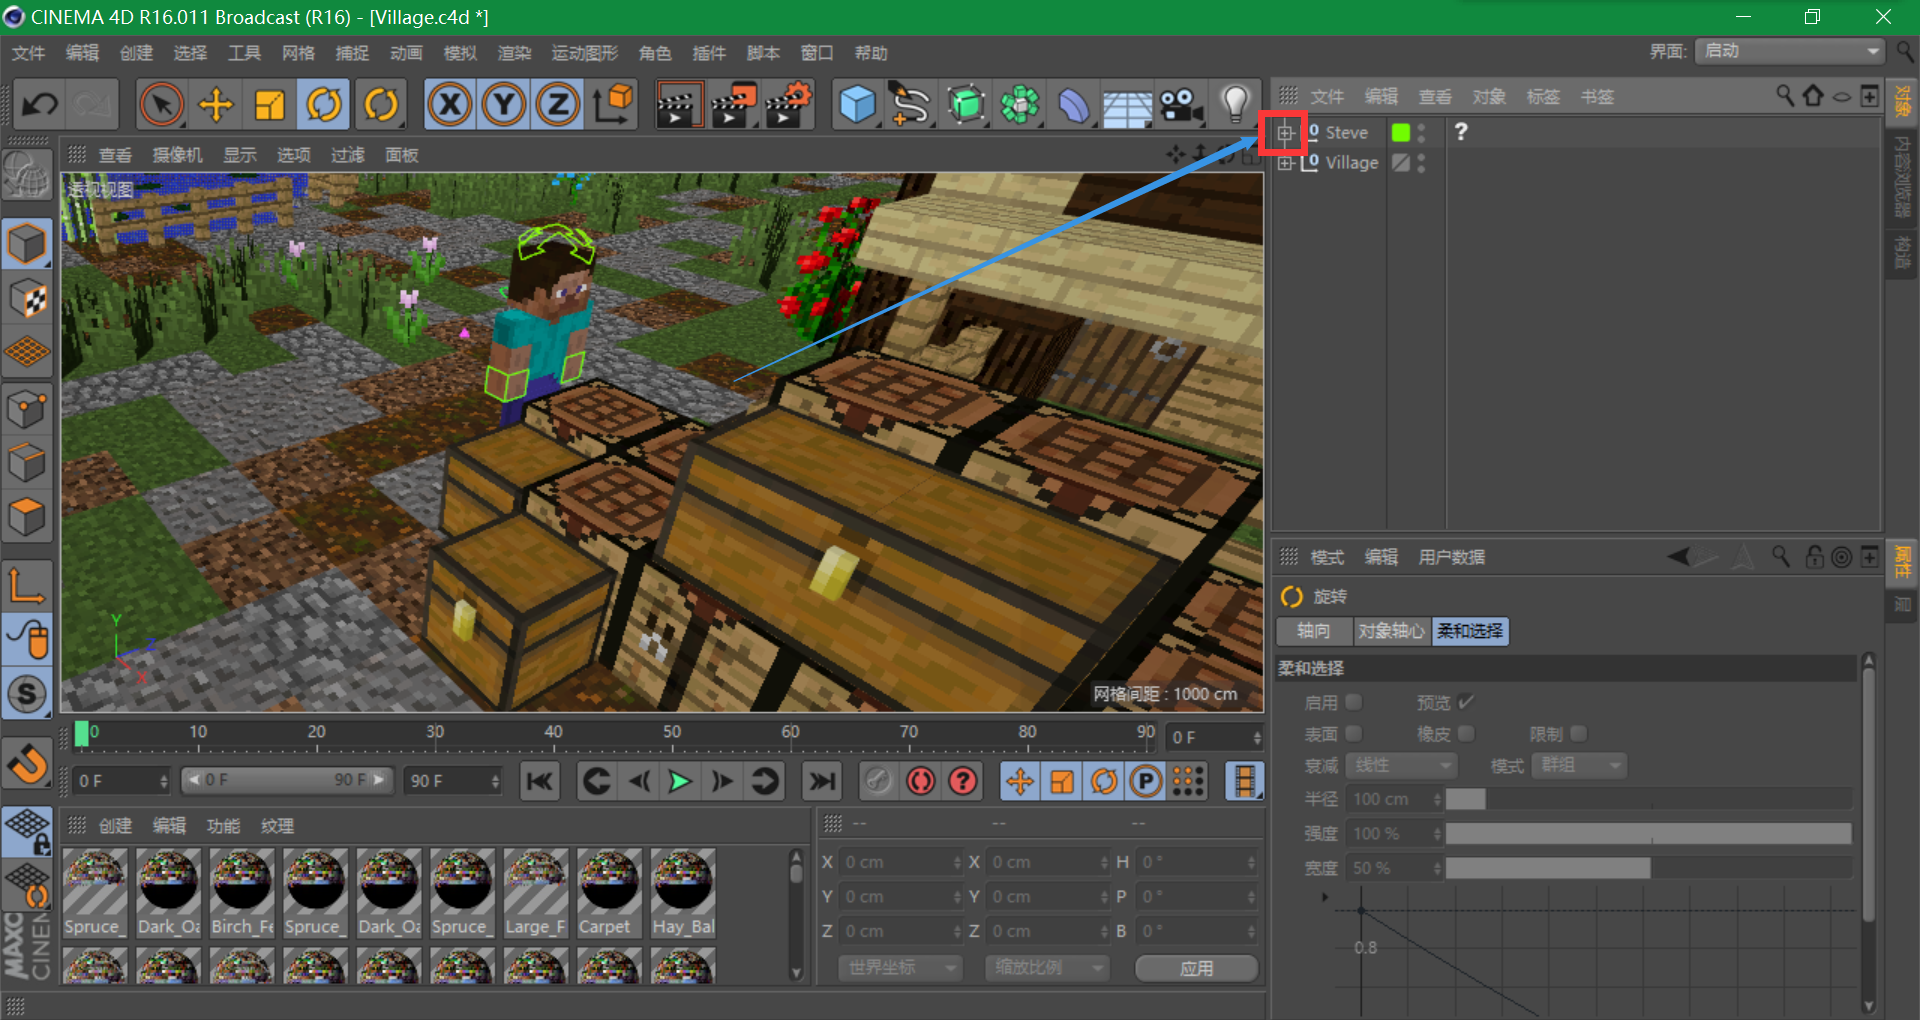Viewport: 1920px width, 1020px height.
Task: Switch to 轴向 tab
Action: 1314,631
